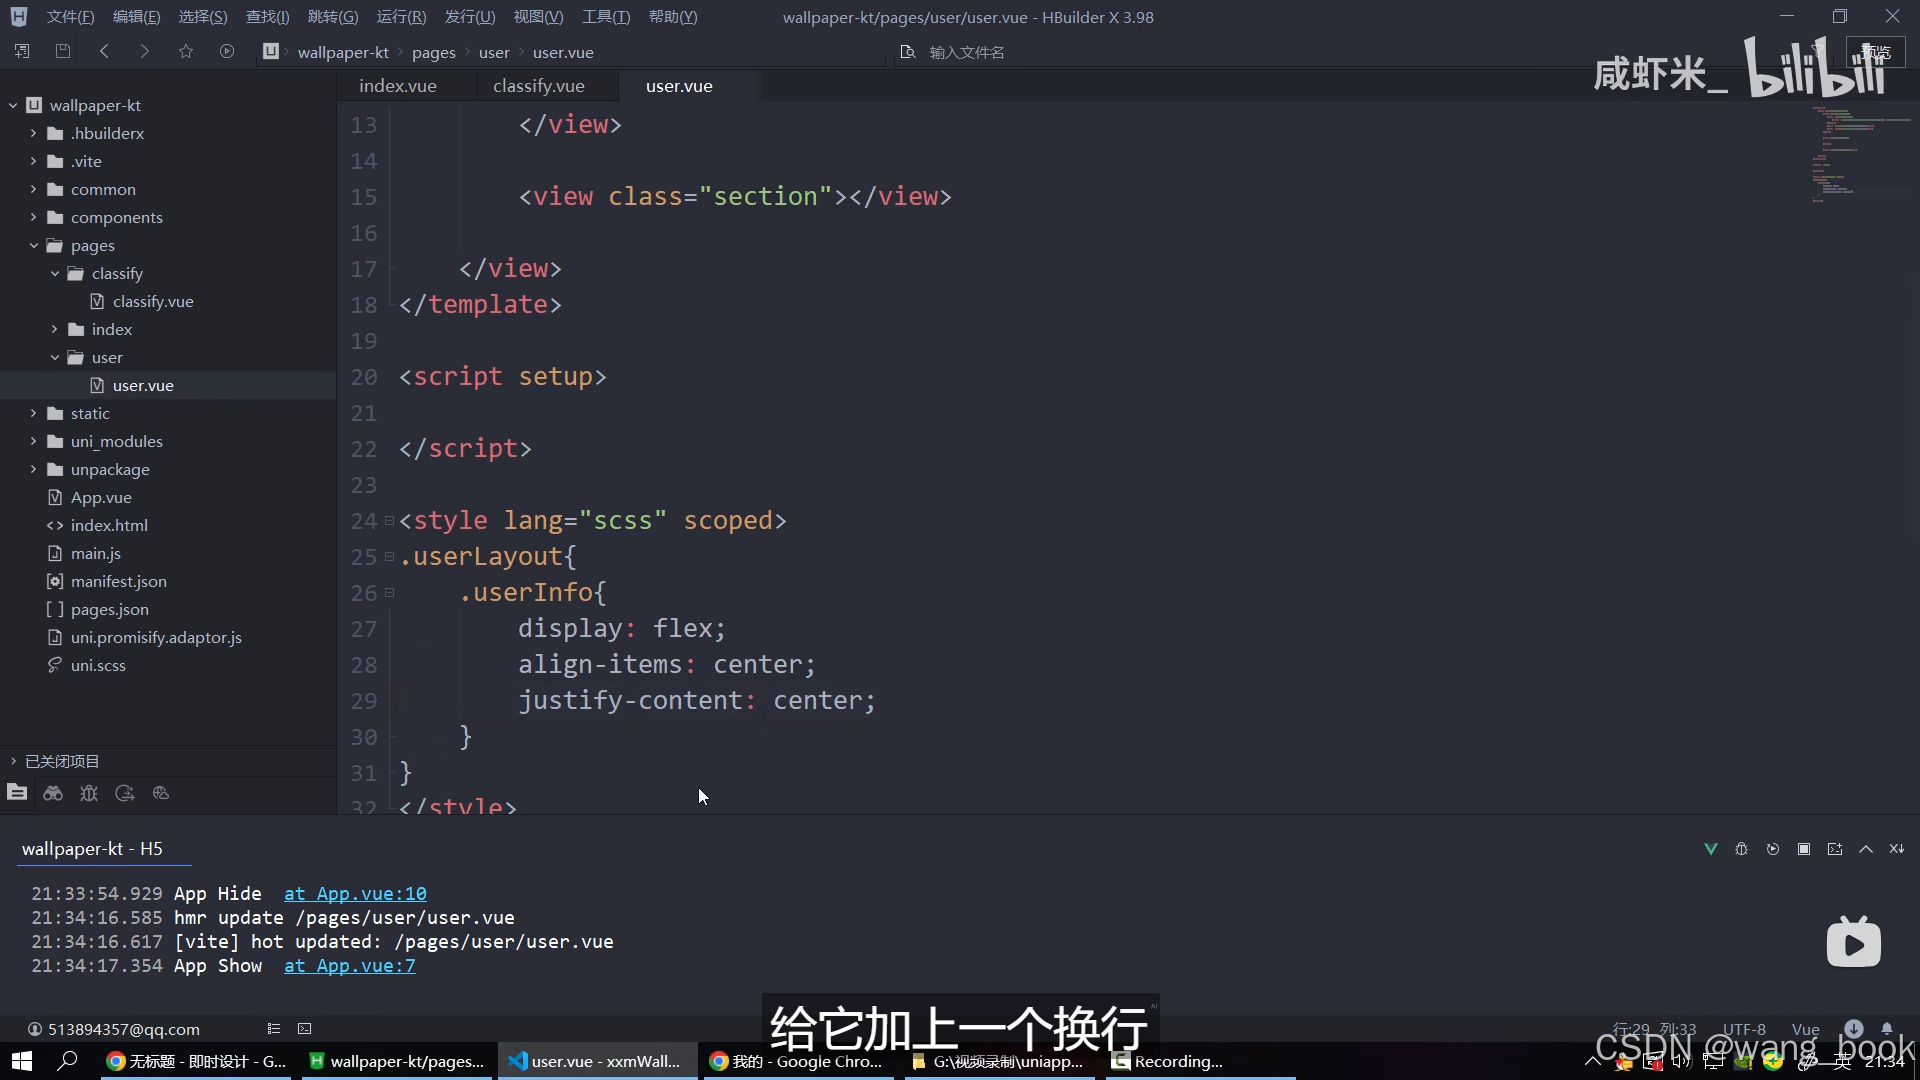Expand the uni_modules folder
The height and width of the screenshot is (1080, 1920).
(x=33, y=441)
